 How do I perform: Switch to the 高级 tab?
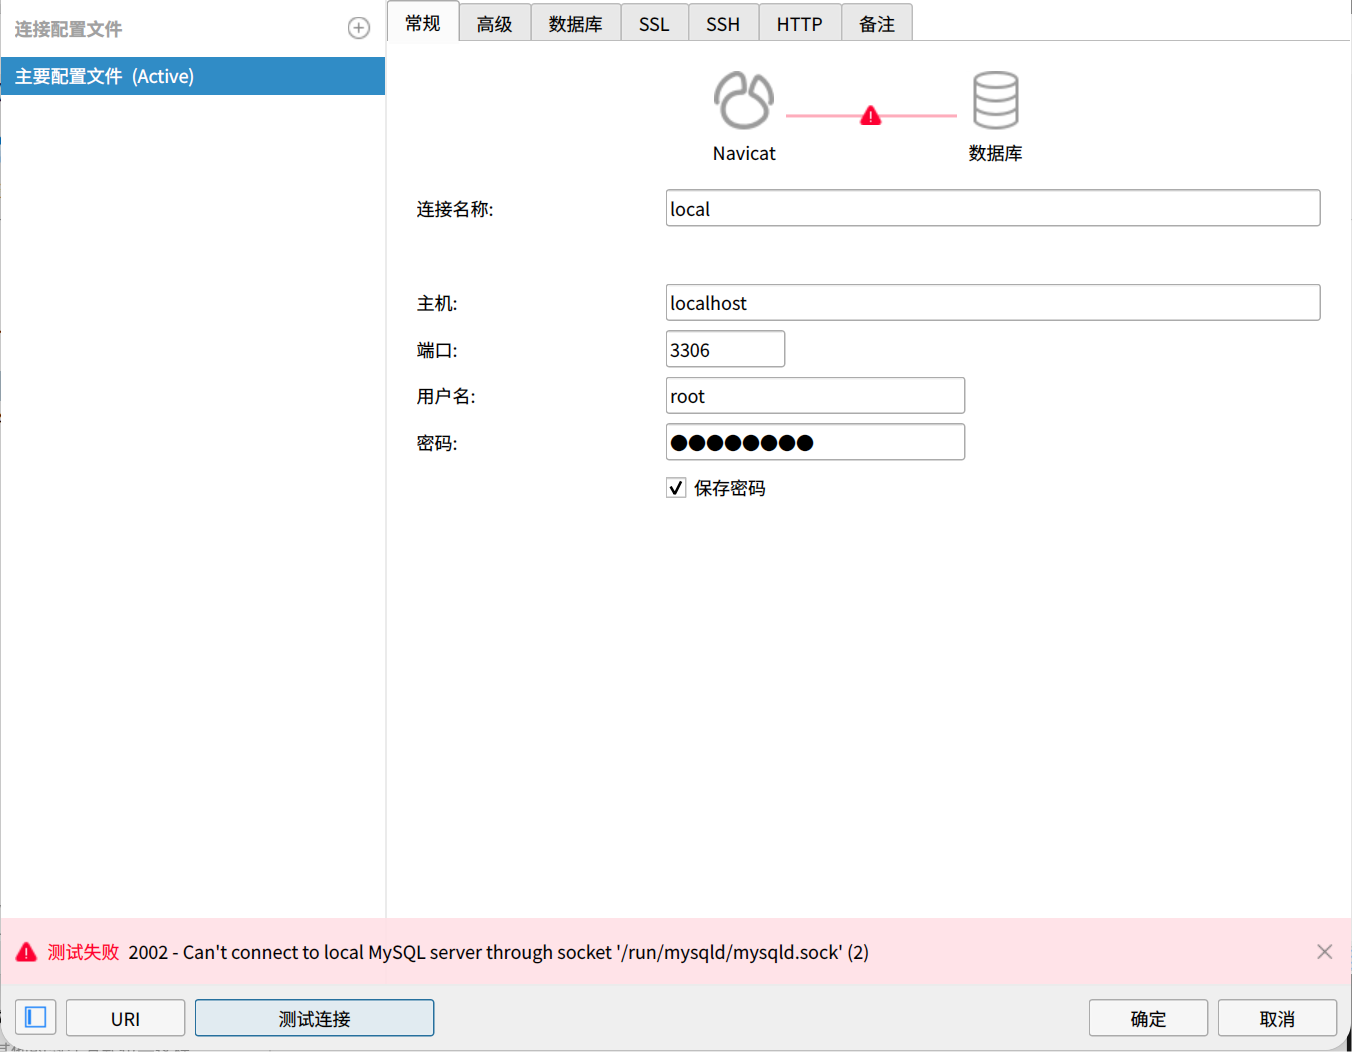[x=494, y=22]
